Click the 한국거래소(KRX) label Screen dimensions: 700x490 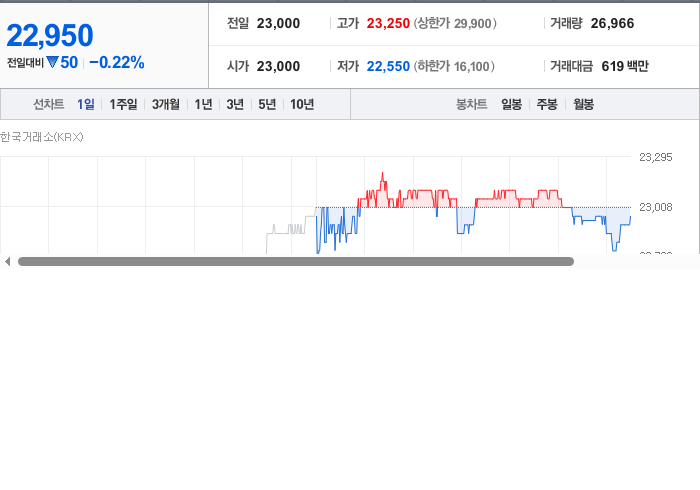(42, 137)
